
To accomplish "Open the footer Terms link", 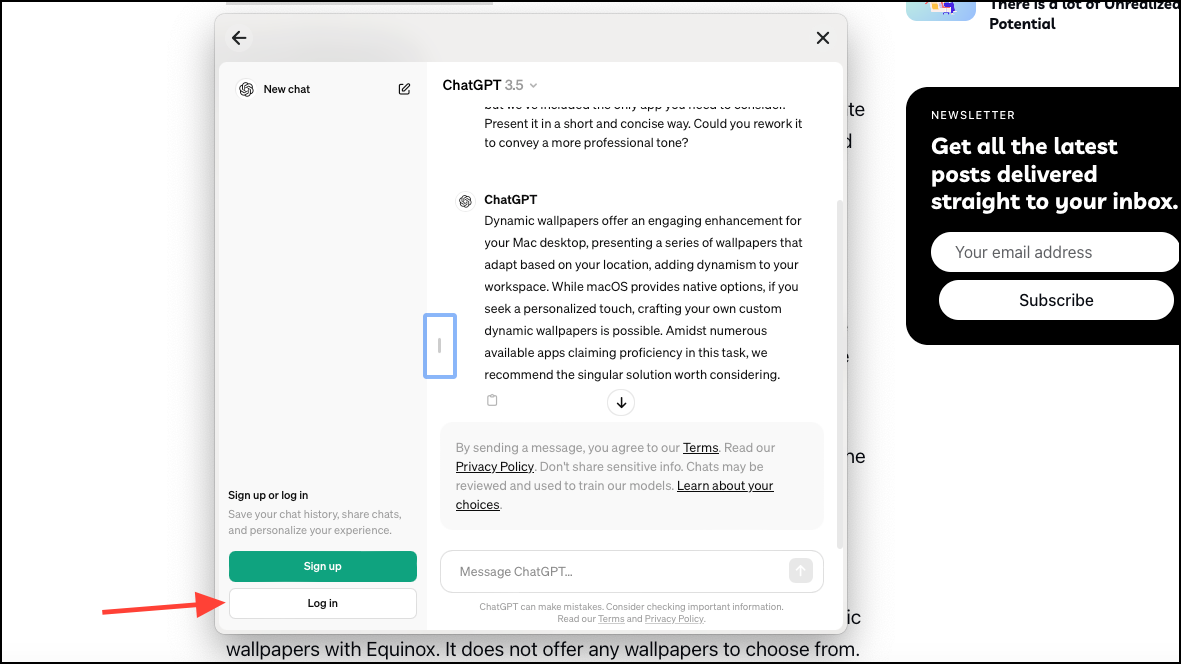I will click(x=611, y=619).
